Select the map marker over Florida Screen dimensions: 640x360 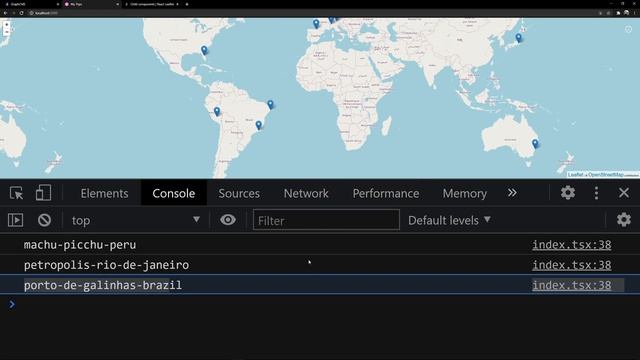(x=204, y=50)
